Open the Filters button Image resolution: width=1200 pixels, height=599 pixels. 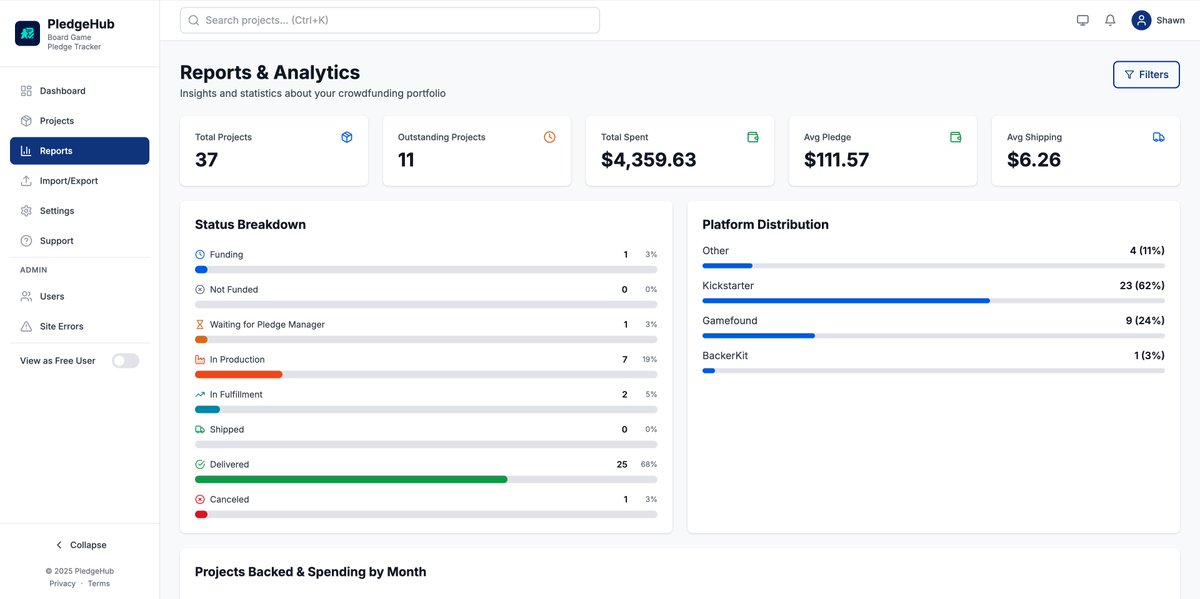click(1146, 75)
